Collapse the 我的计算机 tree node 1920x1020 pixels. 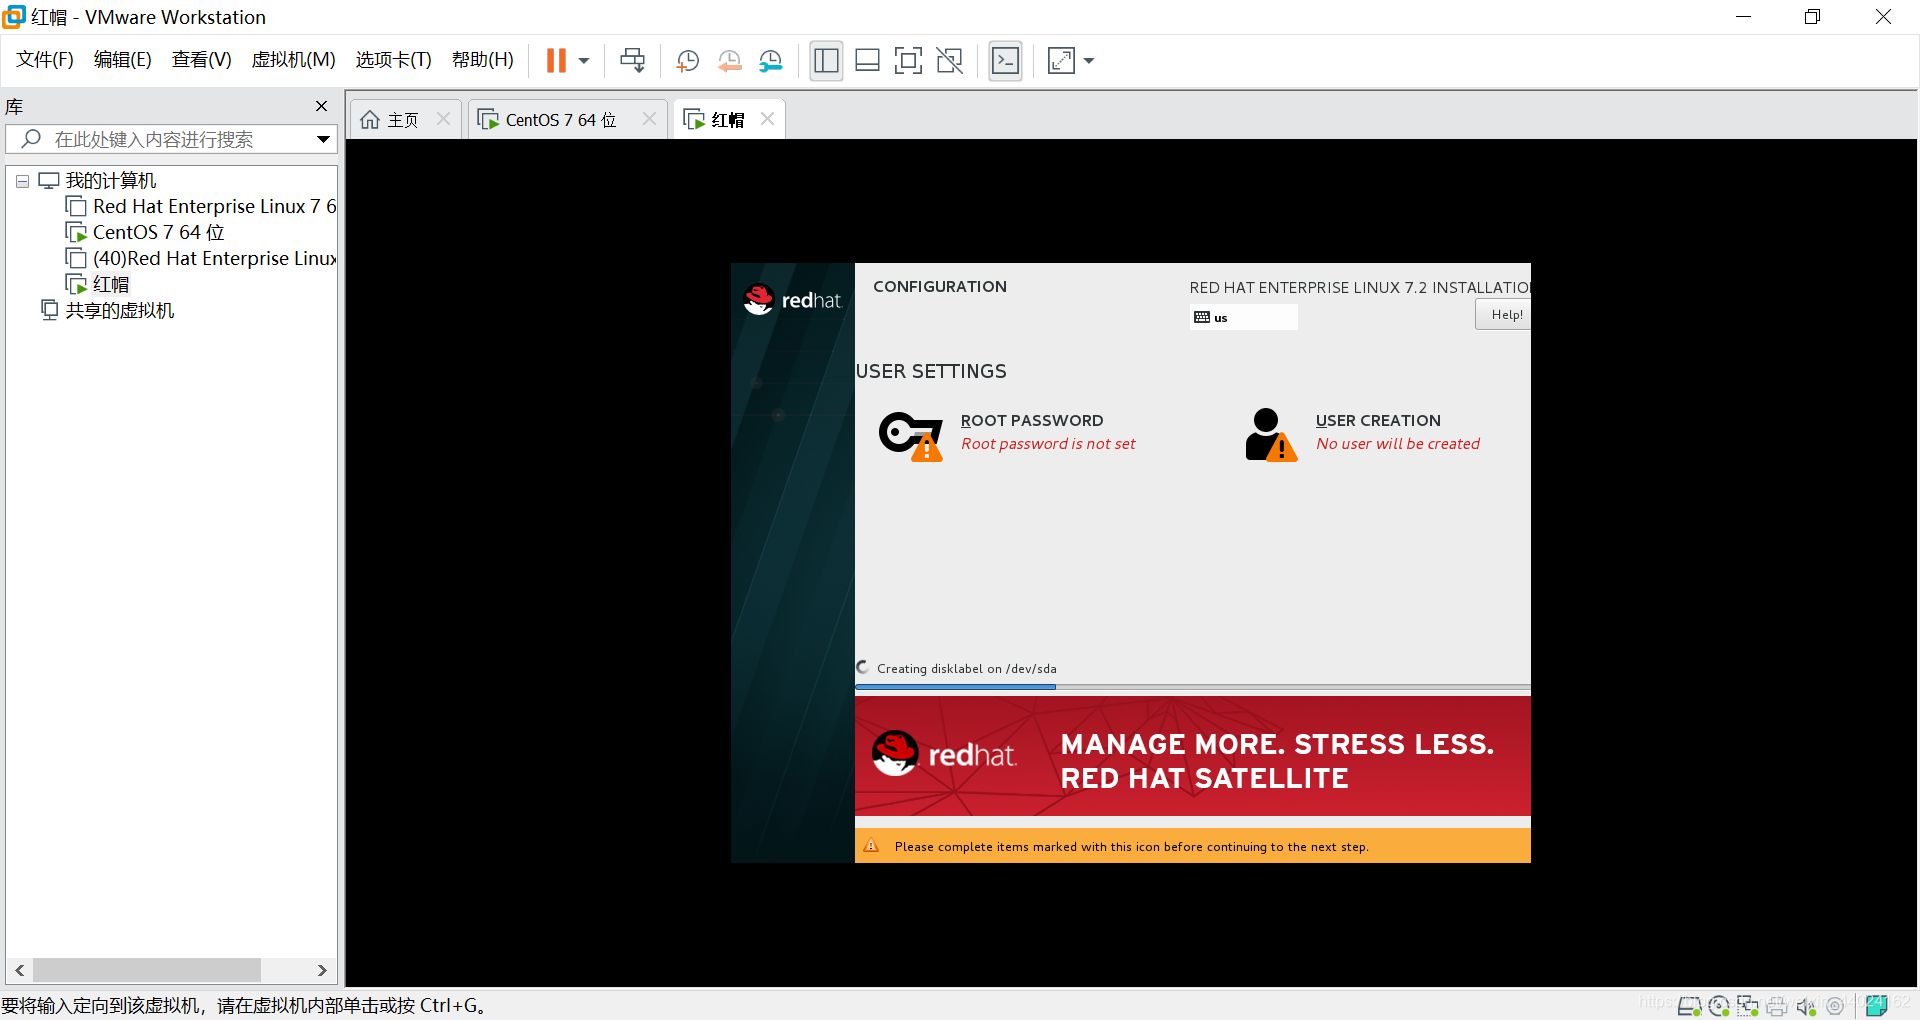(22, 181)
